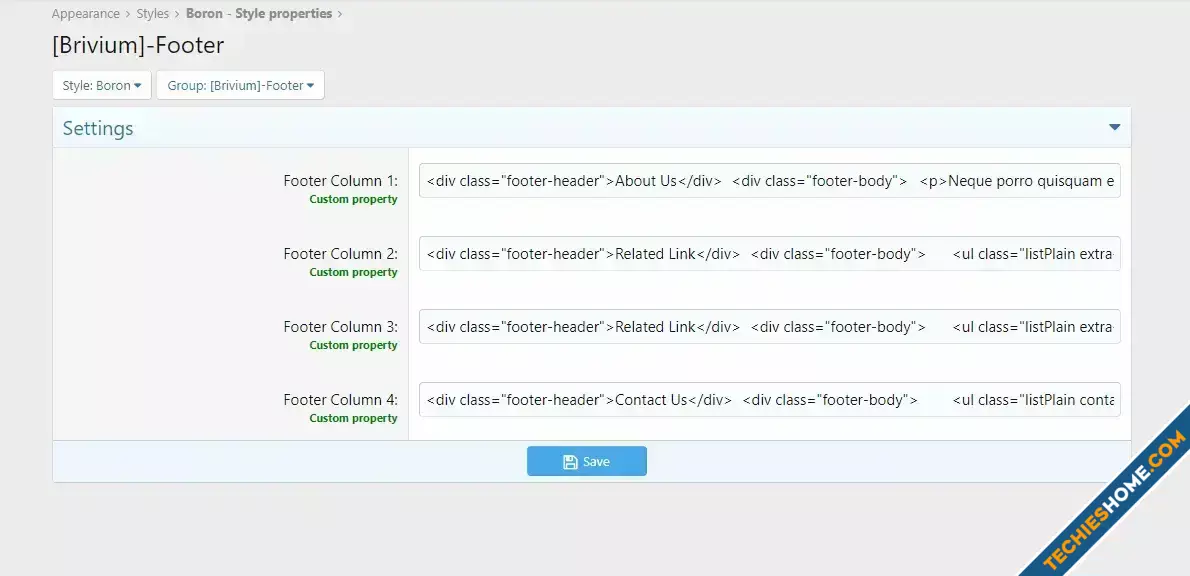1190x576 pixels.
Task: Collapse the Settings section arrow
Action: click(x=1114, y=128)
